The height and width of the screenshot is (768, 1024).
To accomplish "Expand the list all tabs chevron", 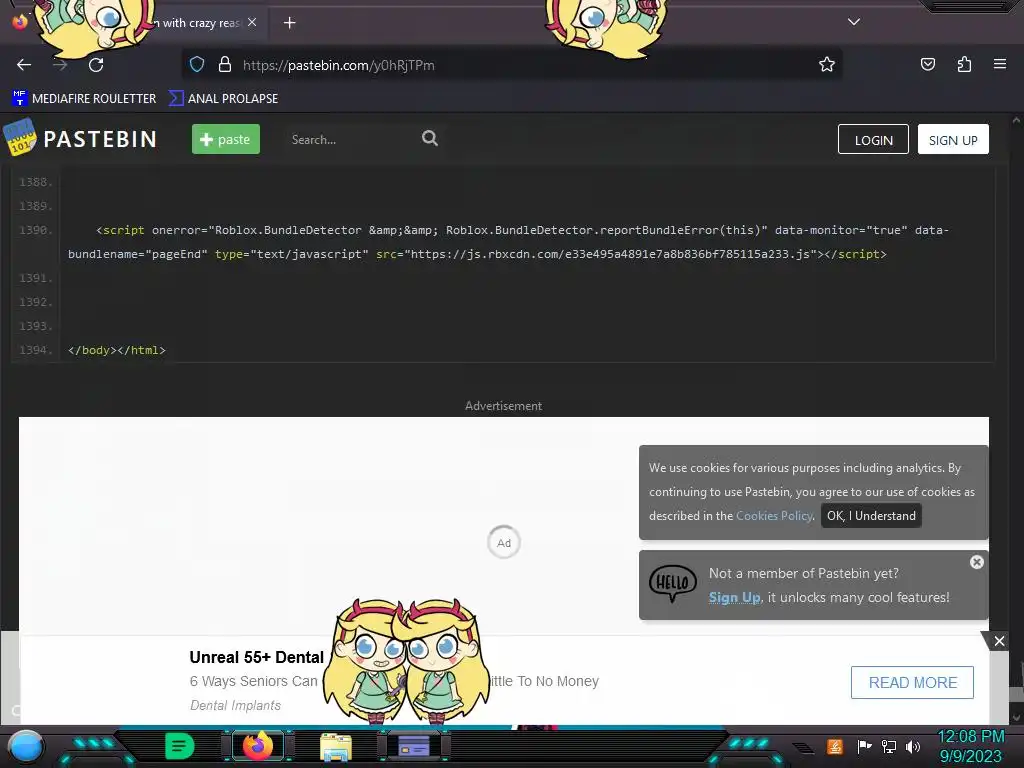I will (x=854, y=22).
